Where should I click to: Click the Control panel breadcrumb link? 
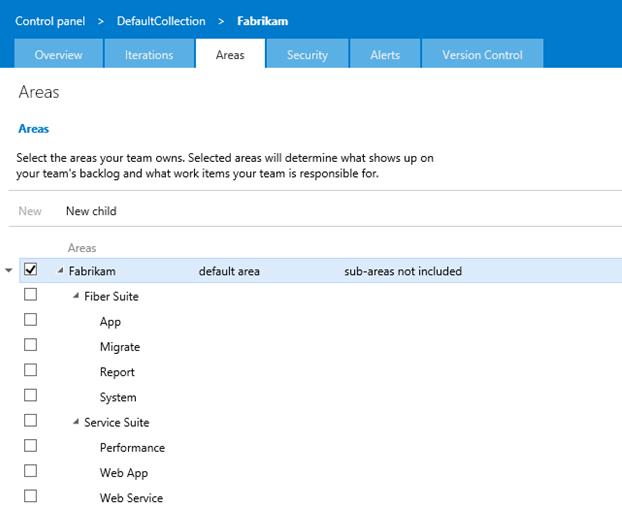point(50,21)
